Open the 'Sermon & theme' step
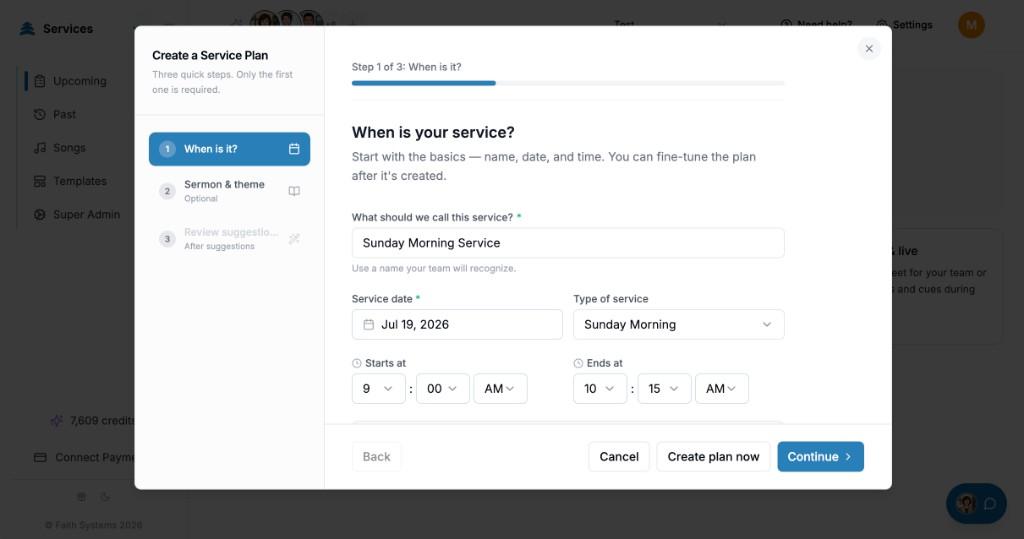This screenshot has width=1024, height=539. click(229, 191)
